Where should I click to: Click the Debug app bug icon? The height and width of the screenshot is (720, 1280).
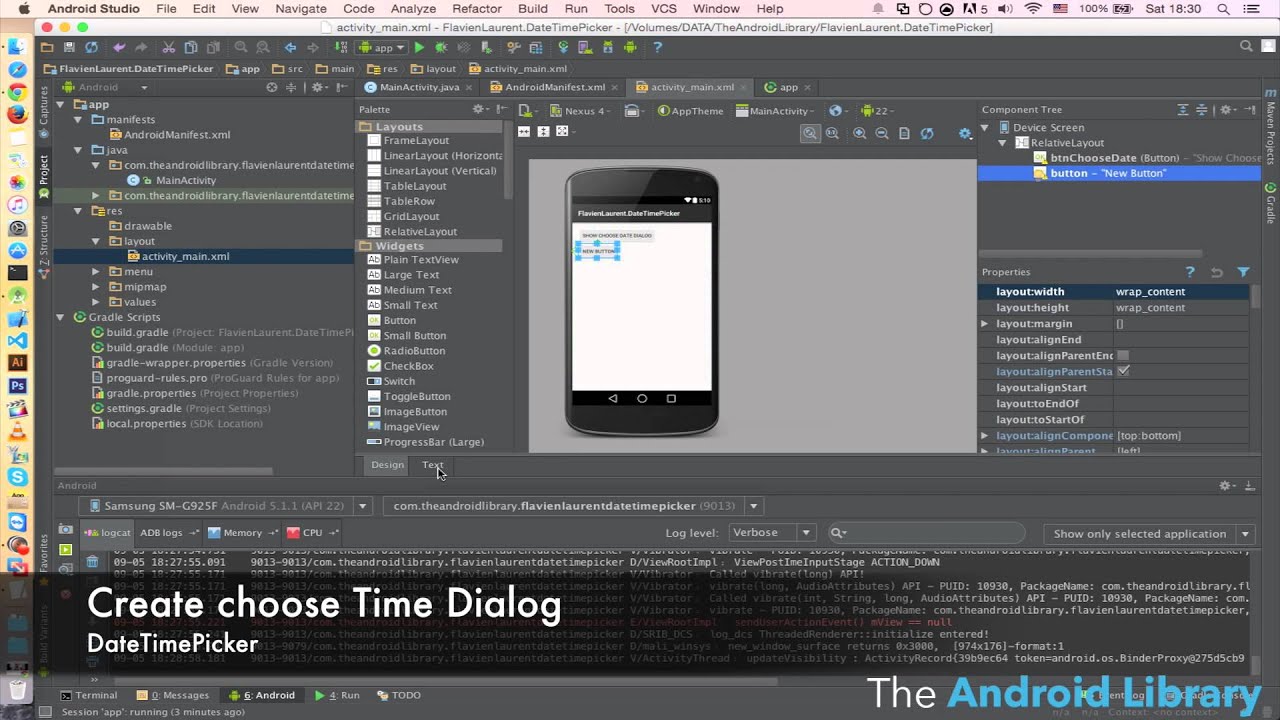(x=441, y=47)
